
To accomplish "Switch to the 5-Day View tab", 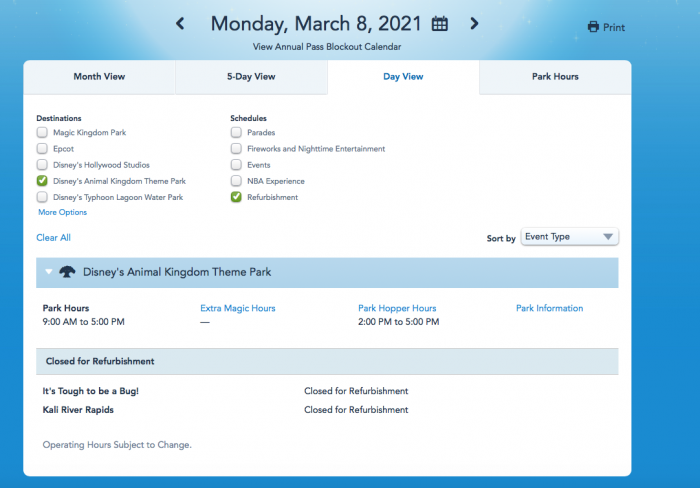I will click(x=251, y=77).
